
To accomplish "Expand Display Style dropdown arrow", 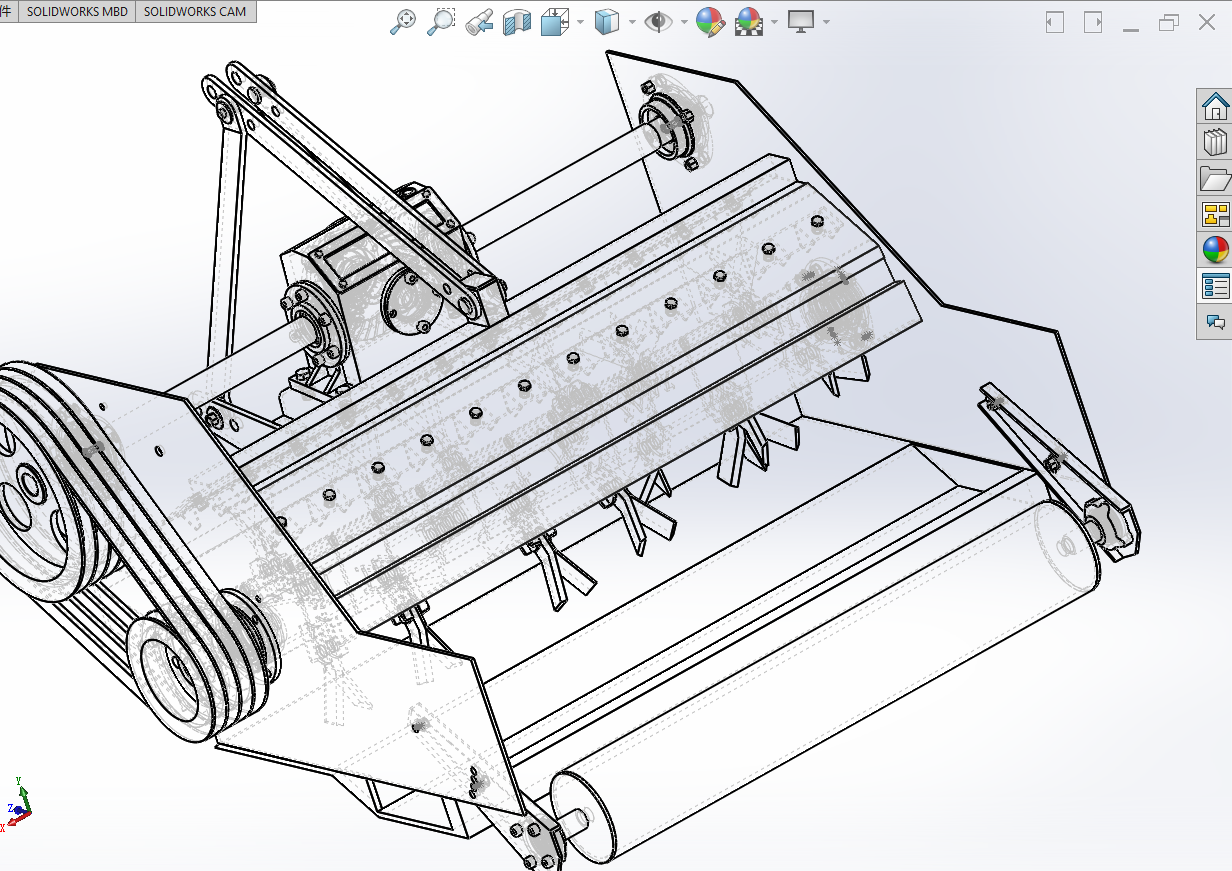I will pyautogui.click(x=632, y=22).
